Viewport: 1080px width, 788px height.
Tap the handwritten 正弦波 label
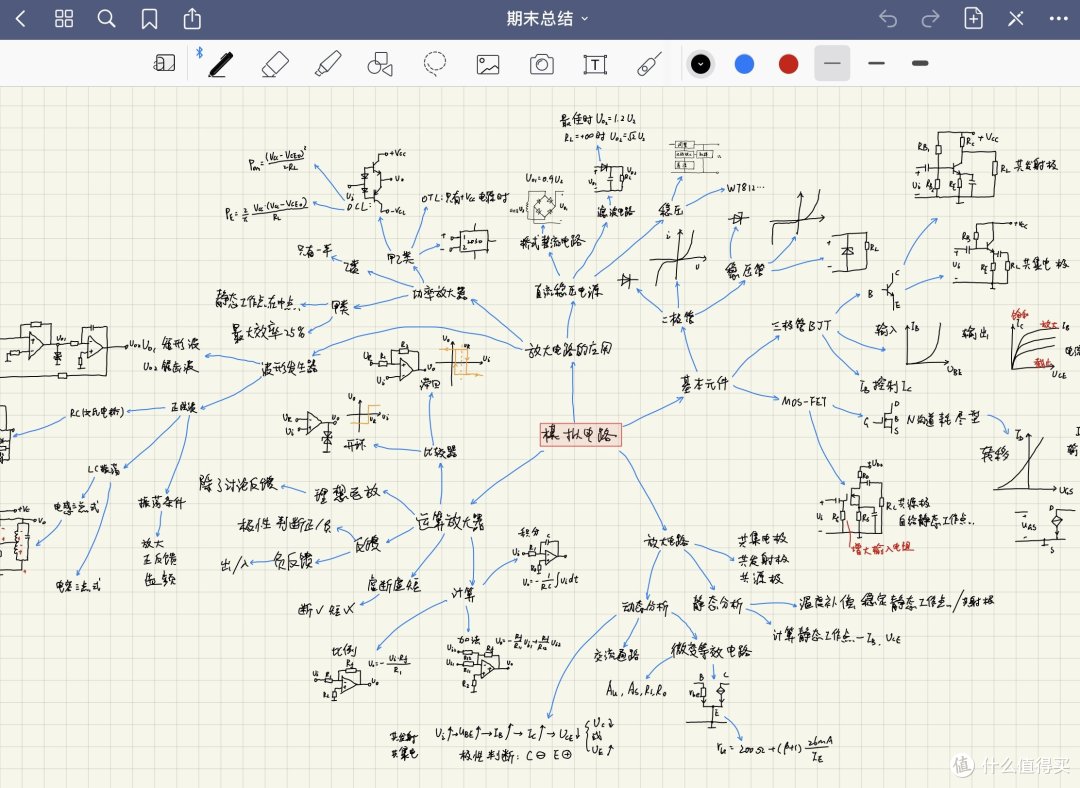[x=184, y=407]
